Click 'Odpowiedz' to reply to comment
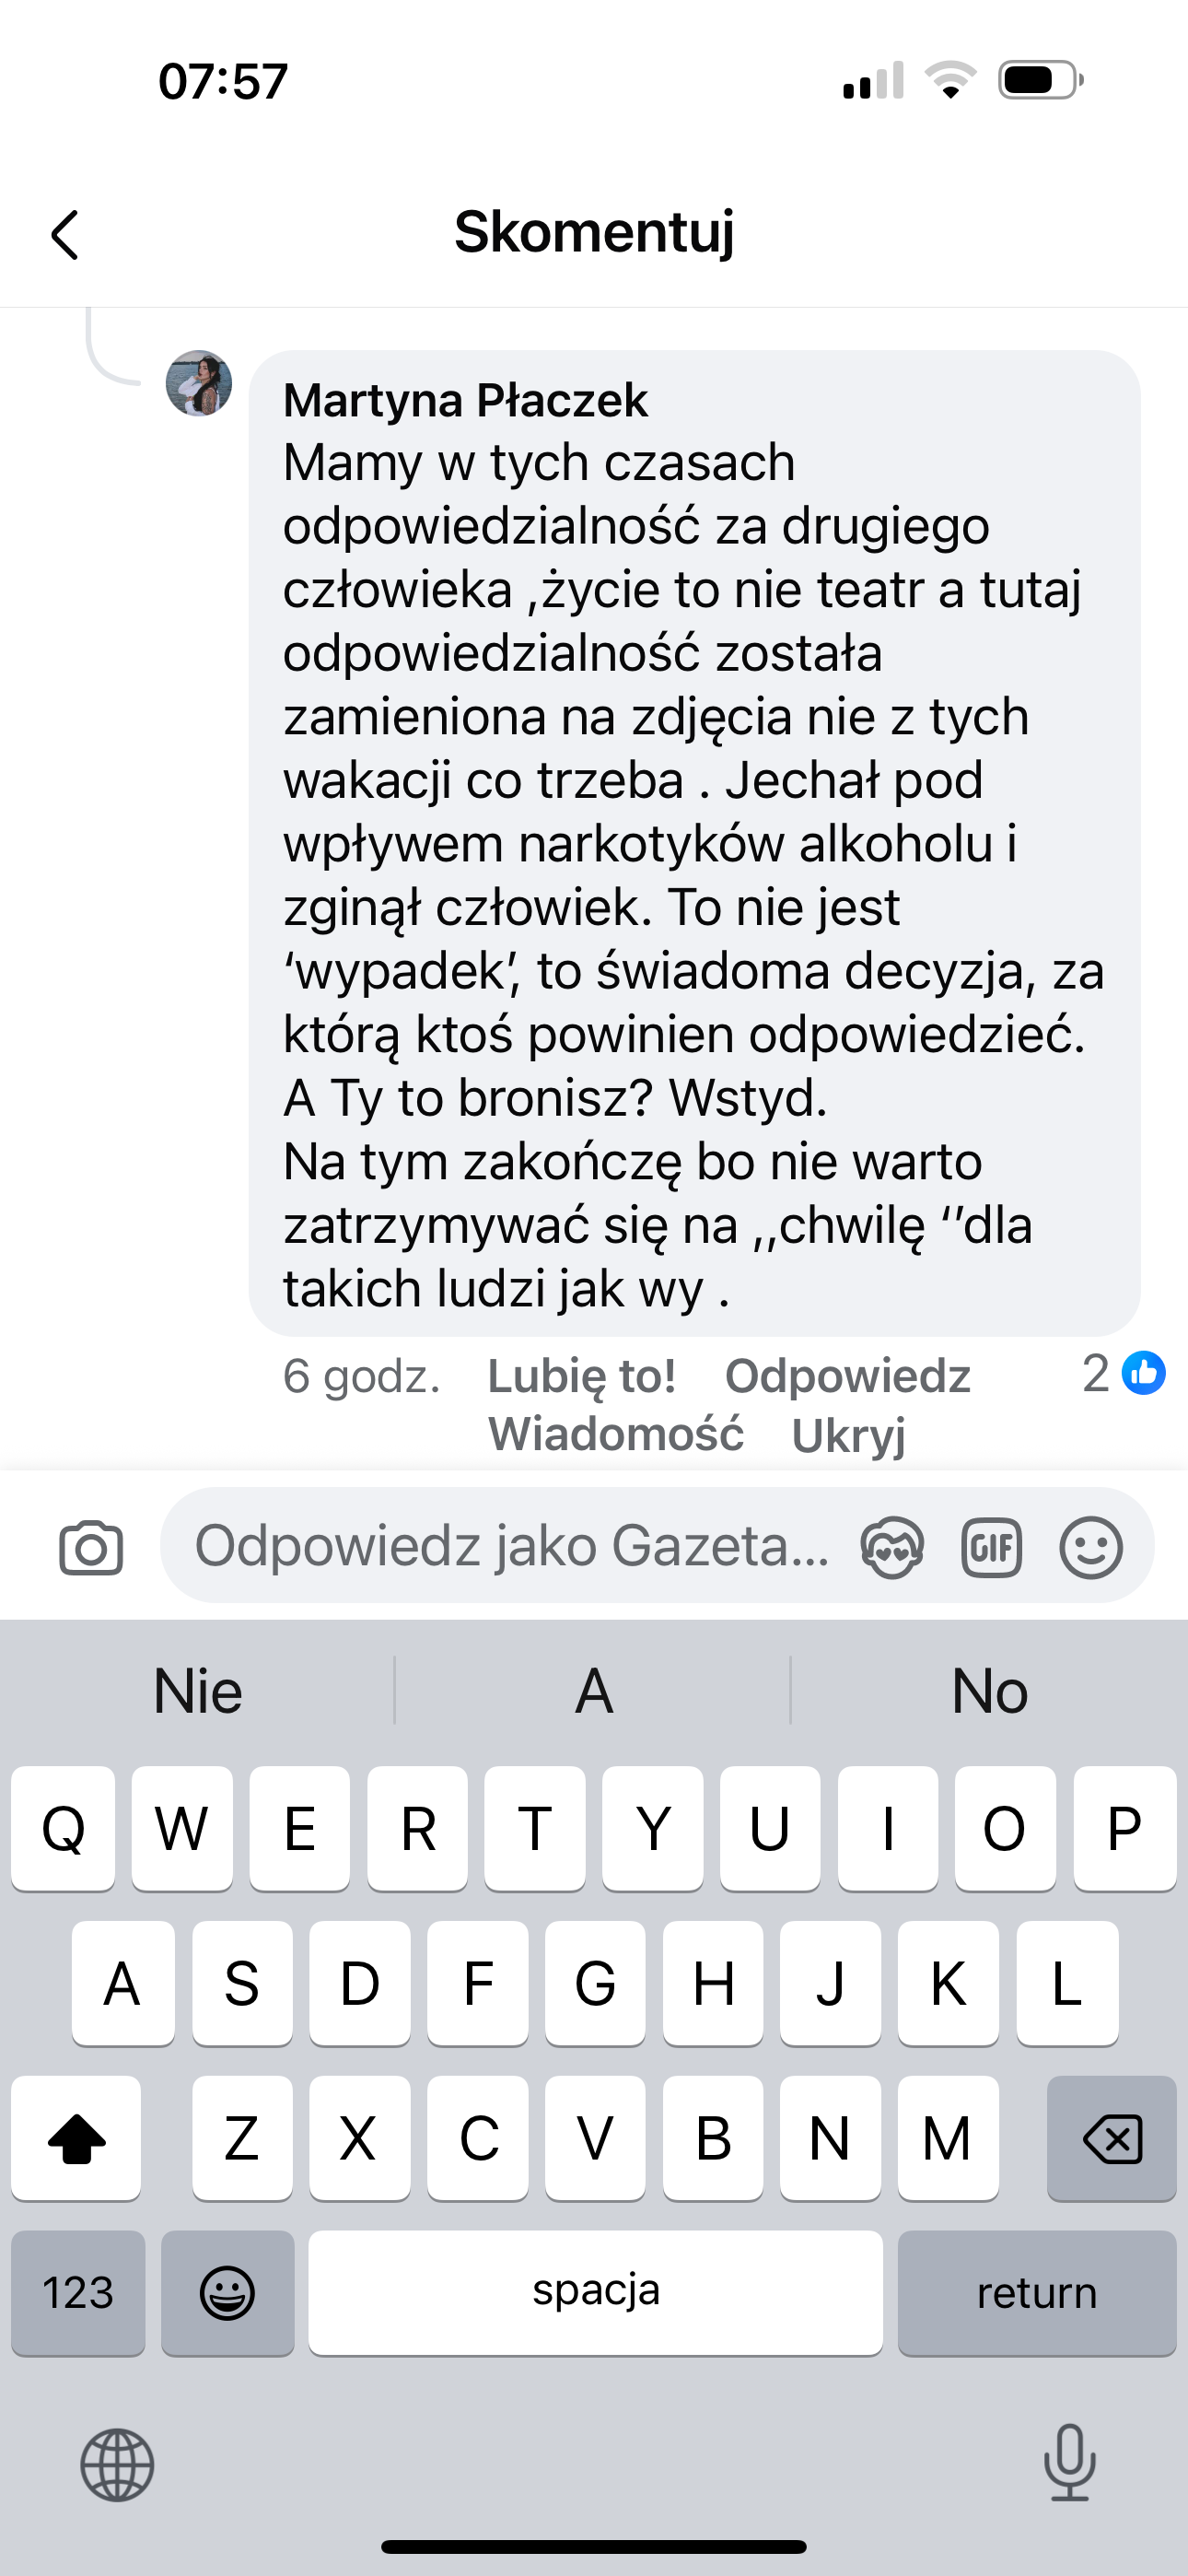Screen dimensions: 1188x2576 848,1376
